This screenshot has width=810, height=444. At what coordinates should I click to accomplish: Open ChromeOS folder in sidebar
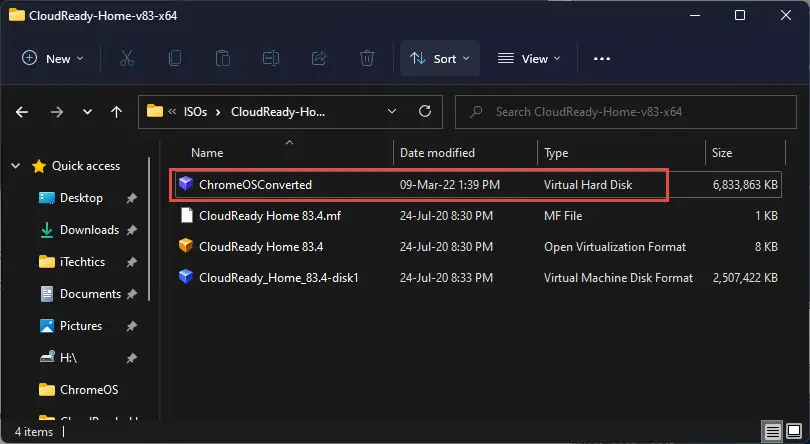89,390
